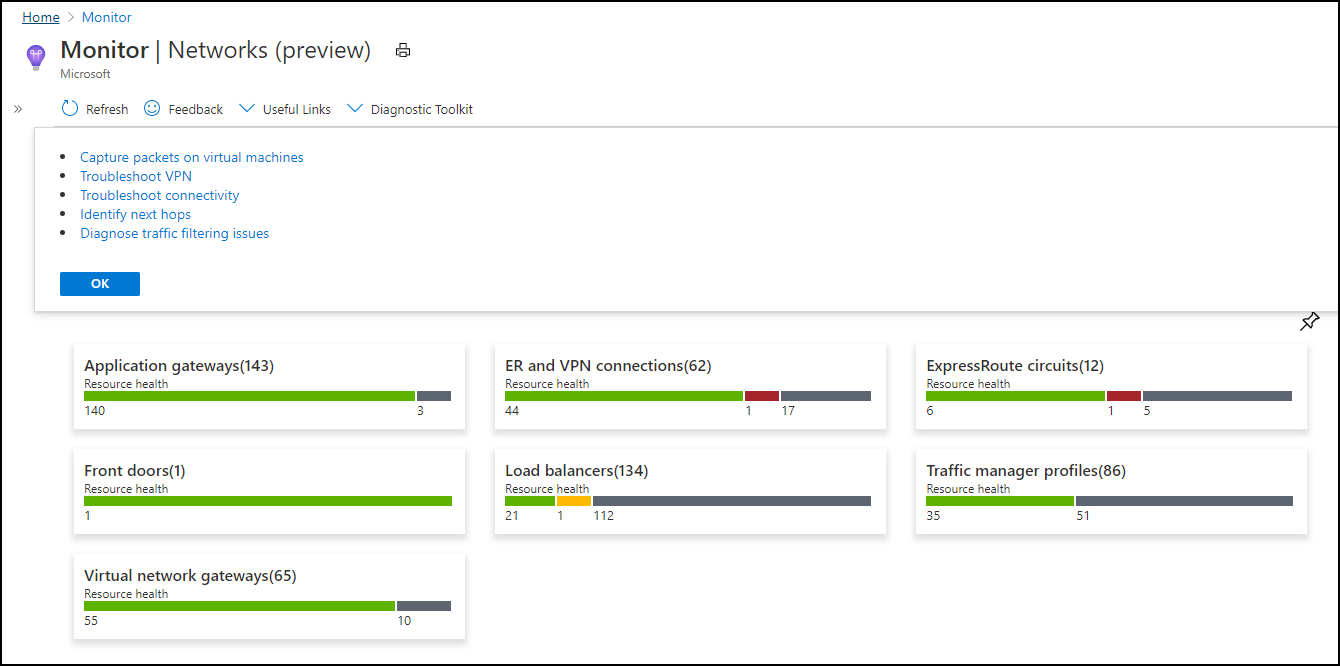Click the Refresh icon in toolbar
Image resolution: width=1340 pixels, height=666 pixels.
pyautogui.click(x=70, y=109)
